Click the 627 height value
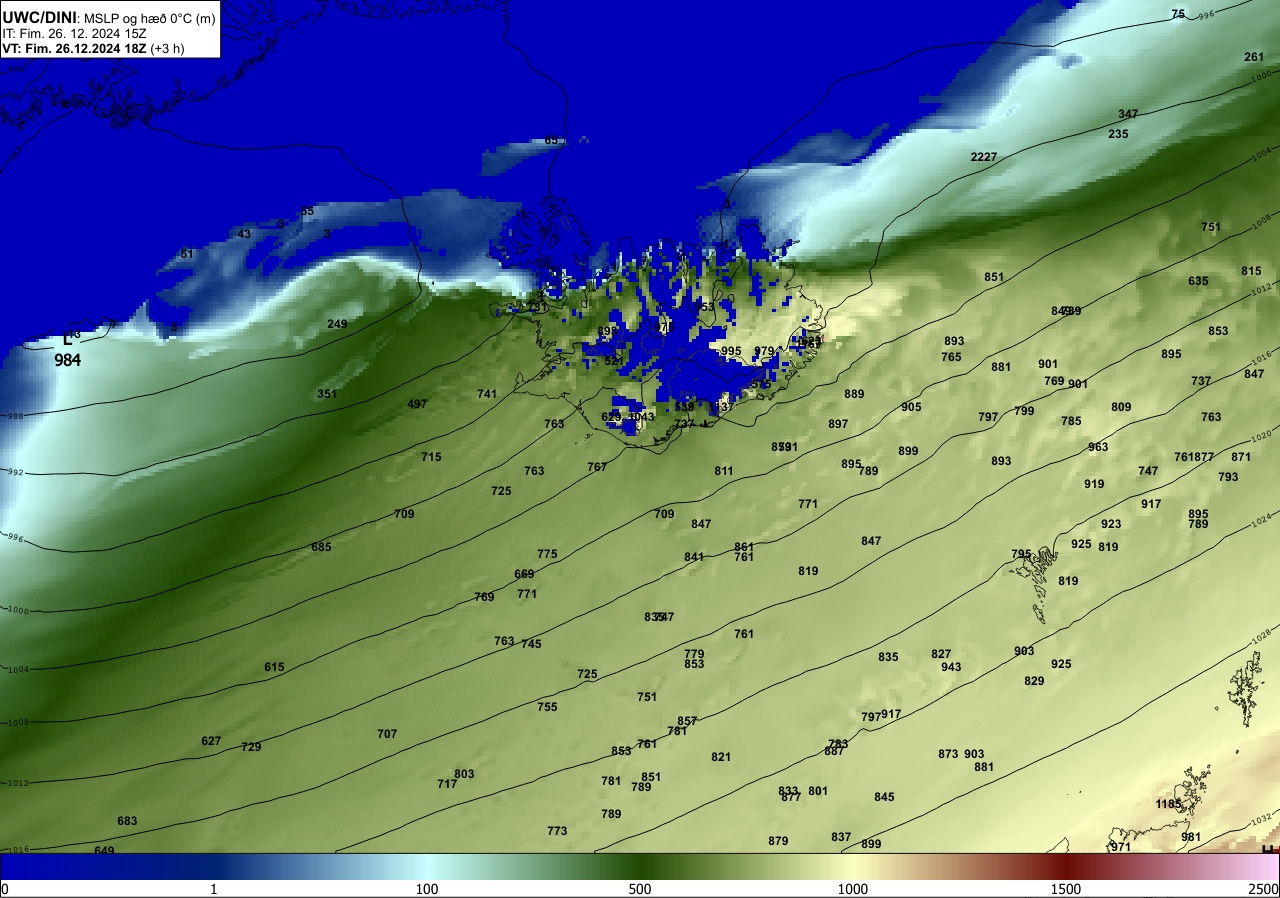This screenshot has height=898, width=1280. coord(211,741)
